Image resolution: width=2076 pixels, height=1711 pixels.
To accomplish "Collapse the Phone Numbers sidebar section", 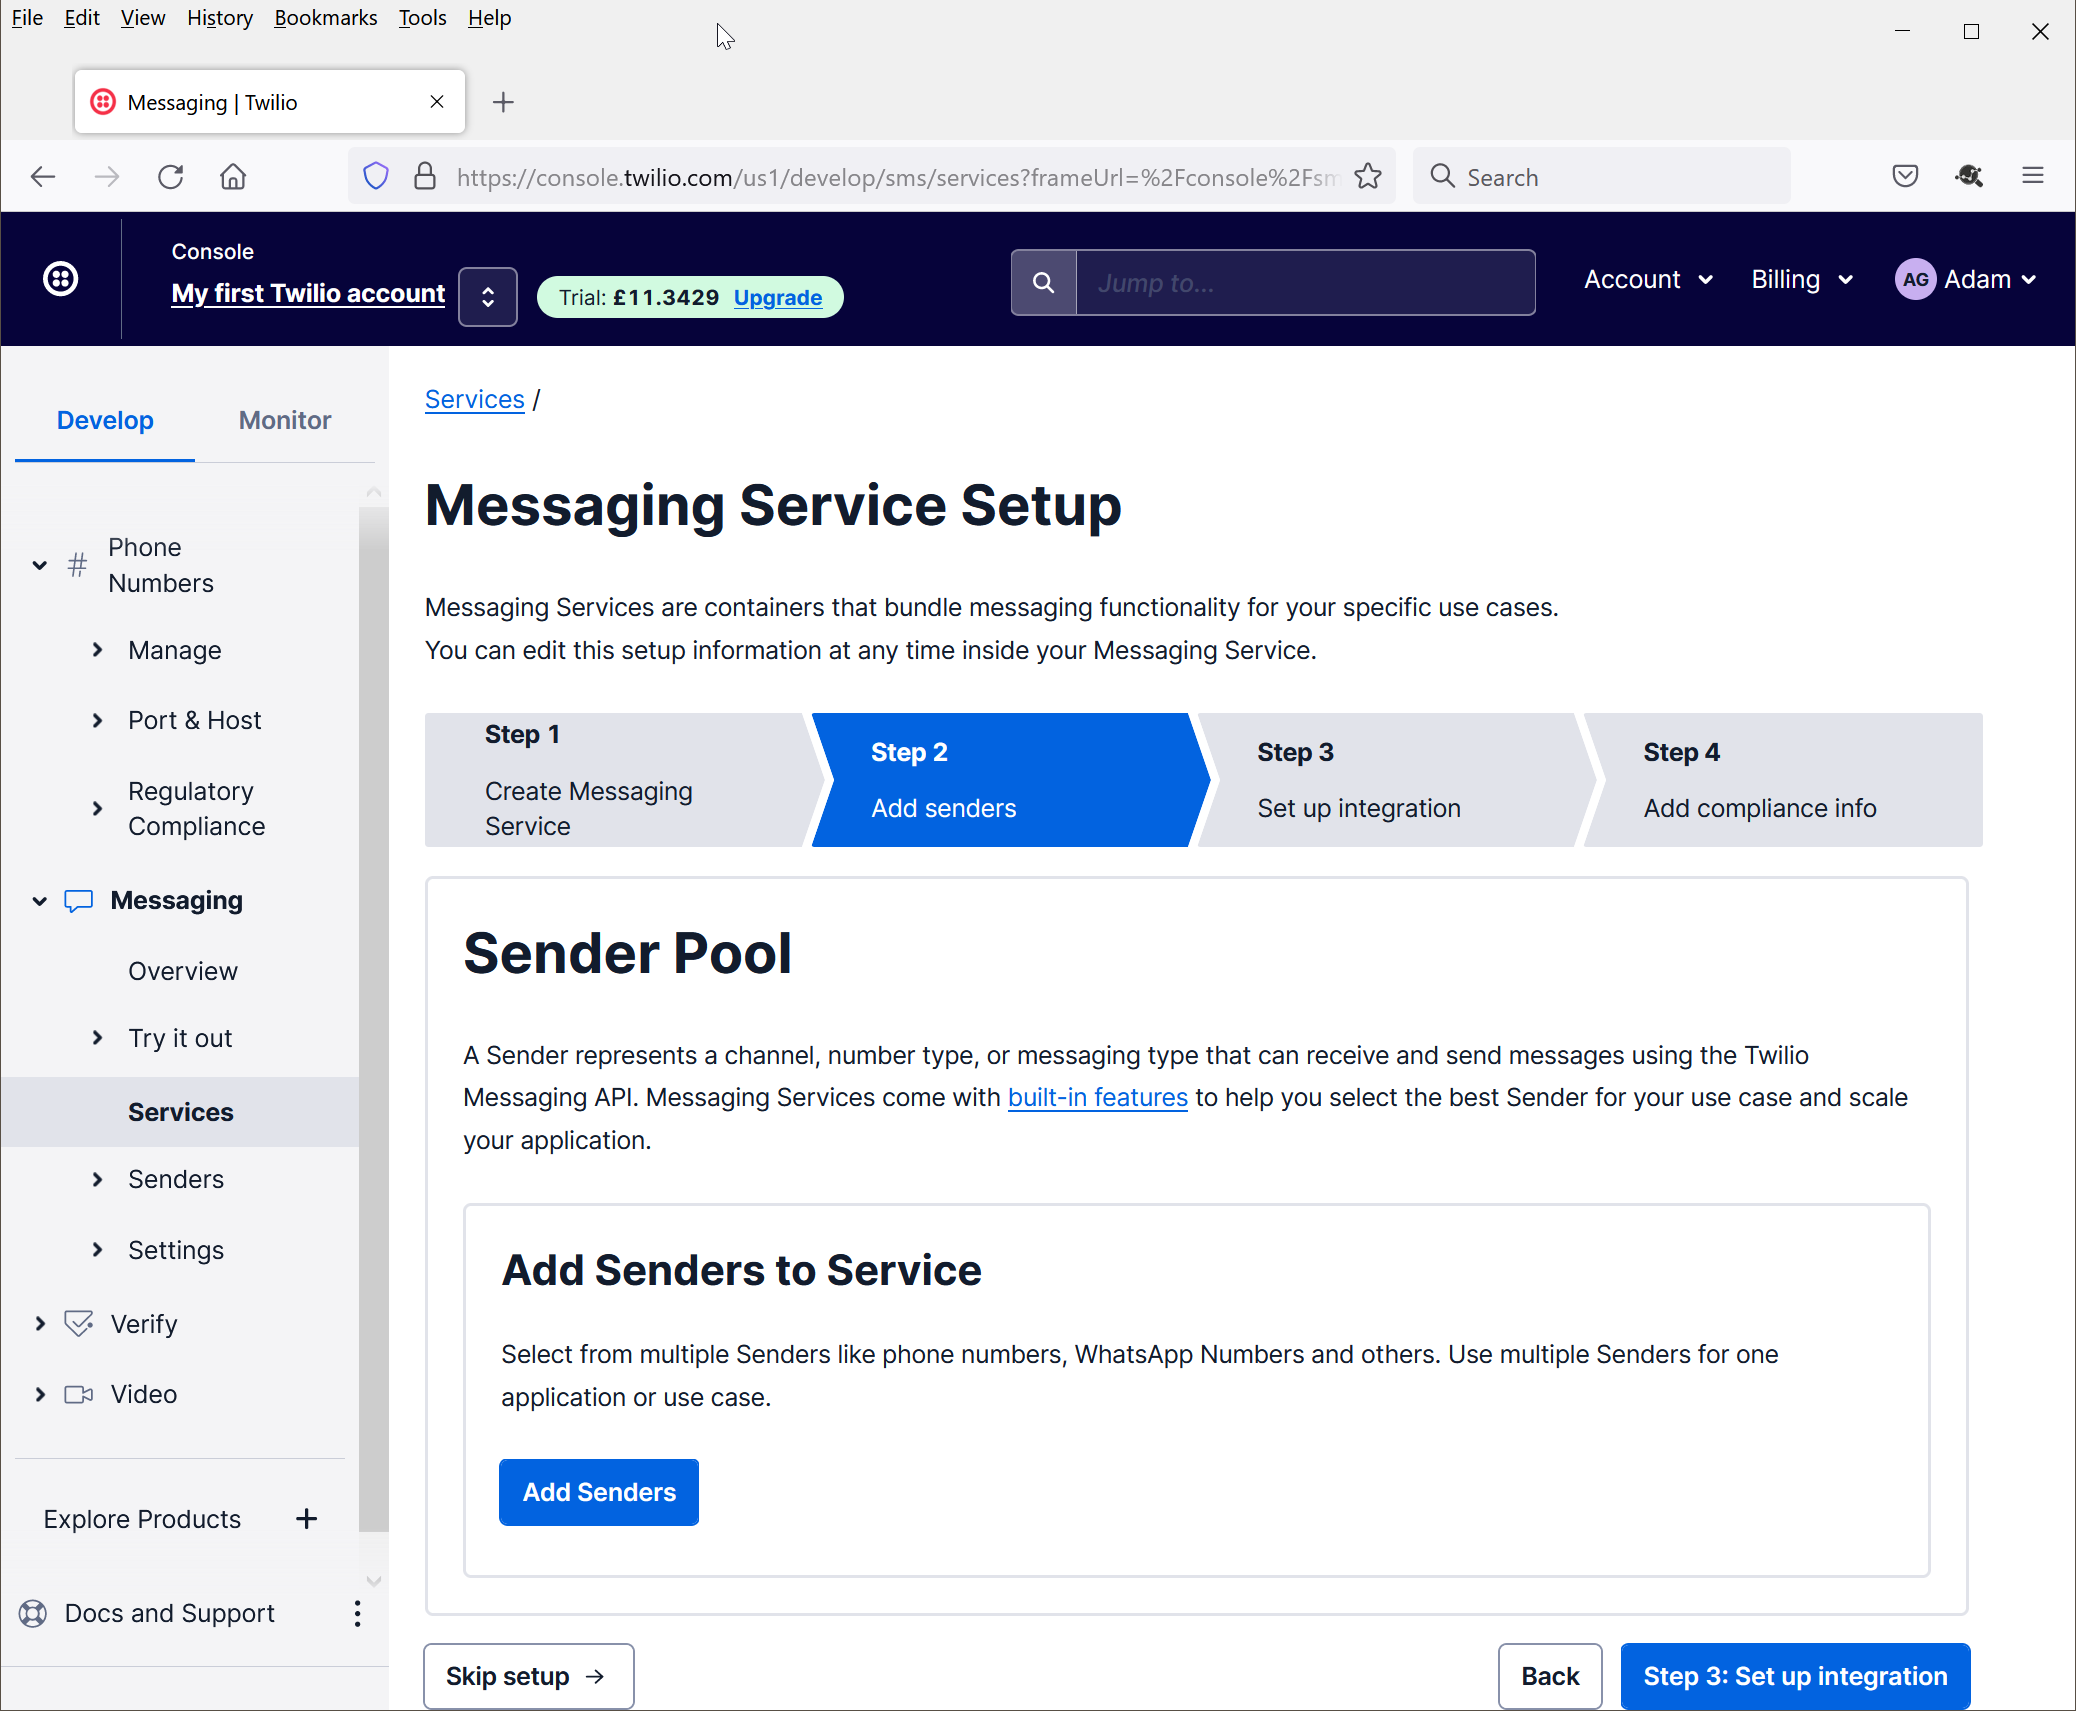I will pyautogui.click(x=40, y=565).
